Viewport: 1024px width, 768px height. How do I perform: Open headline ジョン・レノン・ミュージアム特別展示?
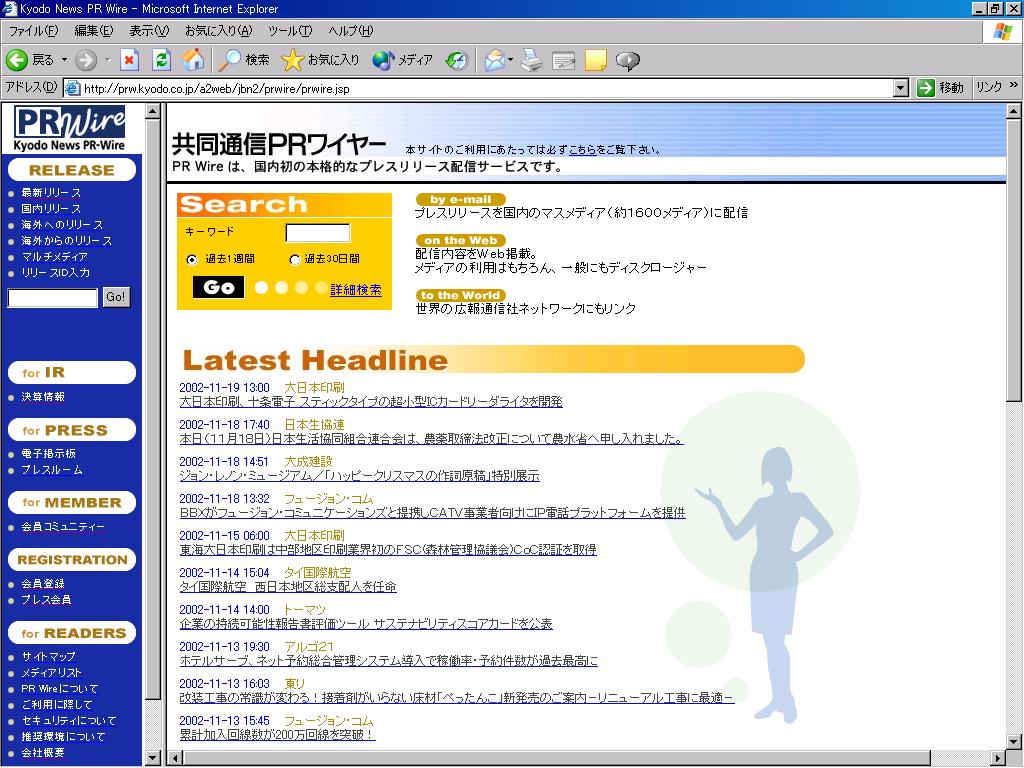[360, 476]
